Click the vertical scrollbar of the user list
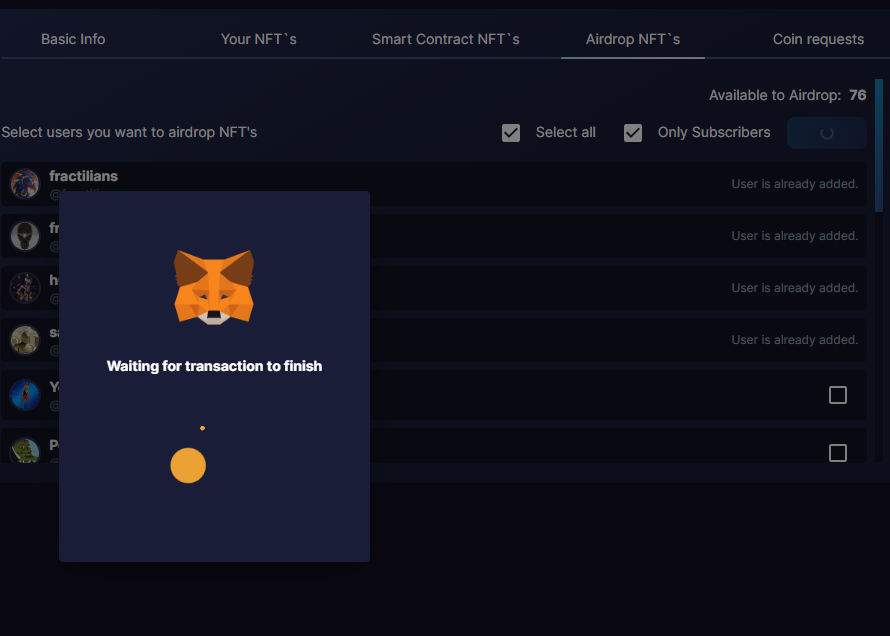The height and width of the screenshot is (636, 890). tap(879, 145)
